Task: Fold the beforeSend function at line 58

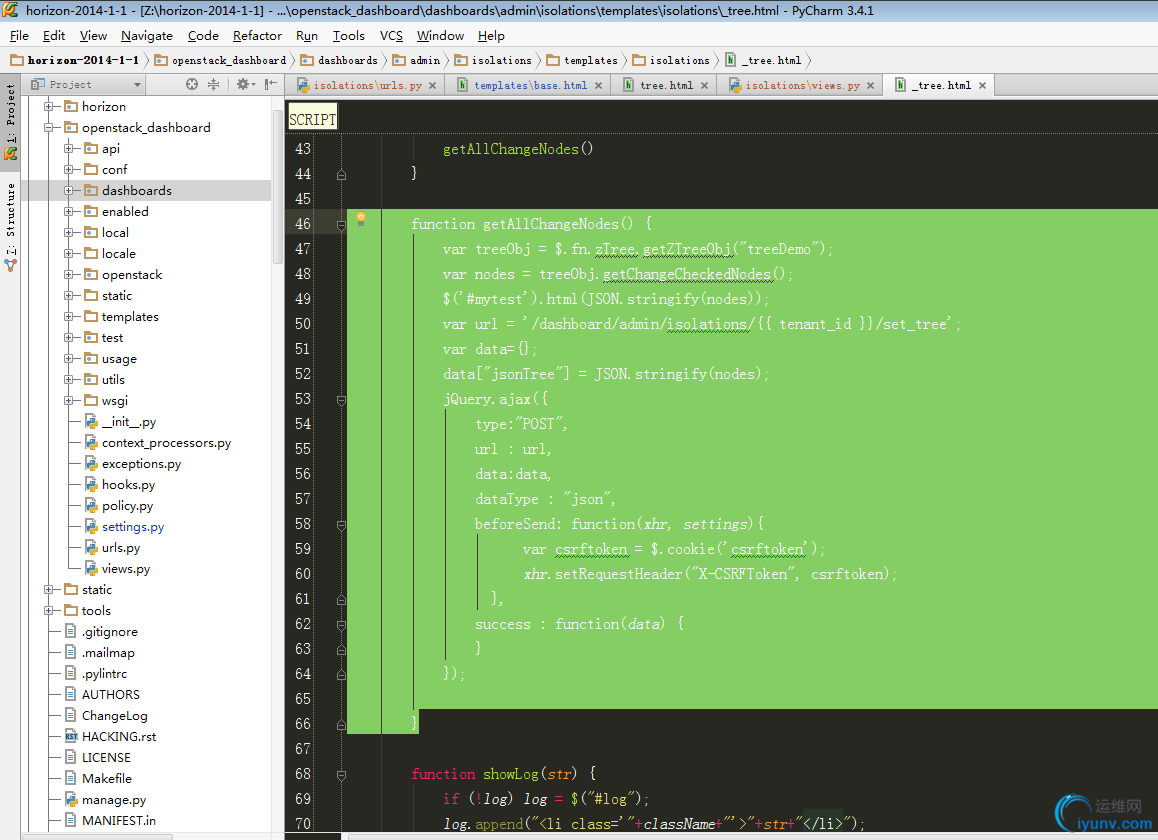Action: (341, 525)
